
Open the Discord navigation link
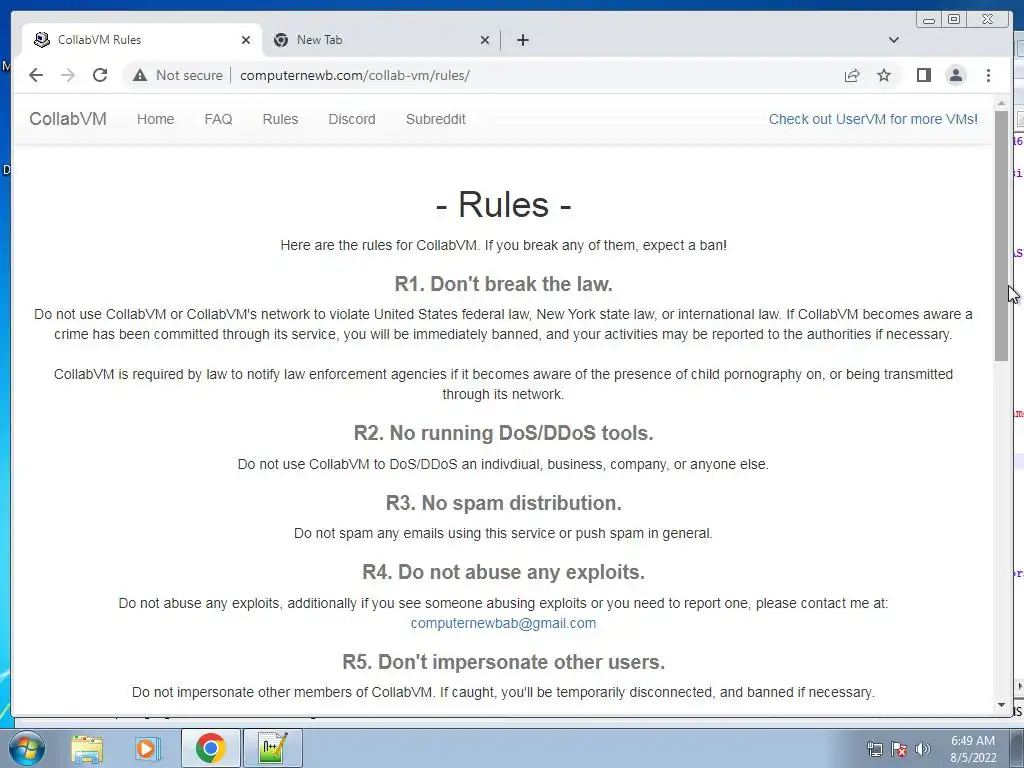click(352, 119)
